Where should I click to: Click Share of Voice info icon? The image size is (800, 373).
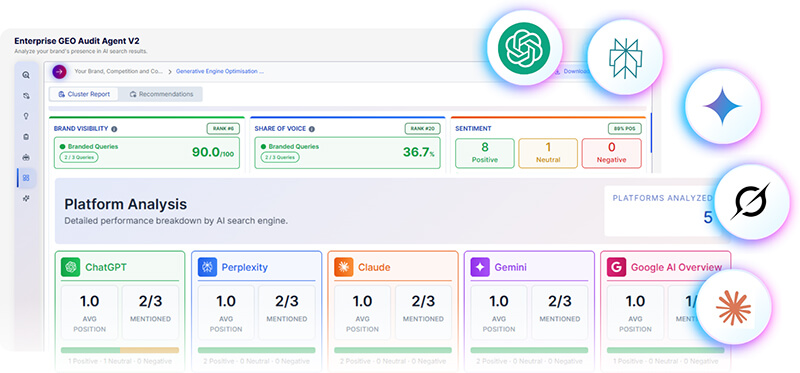coord(312,129)
